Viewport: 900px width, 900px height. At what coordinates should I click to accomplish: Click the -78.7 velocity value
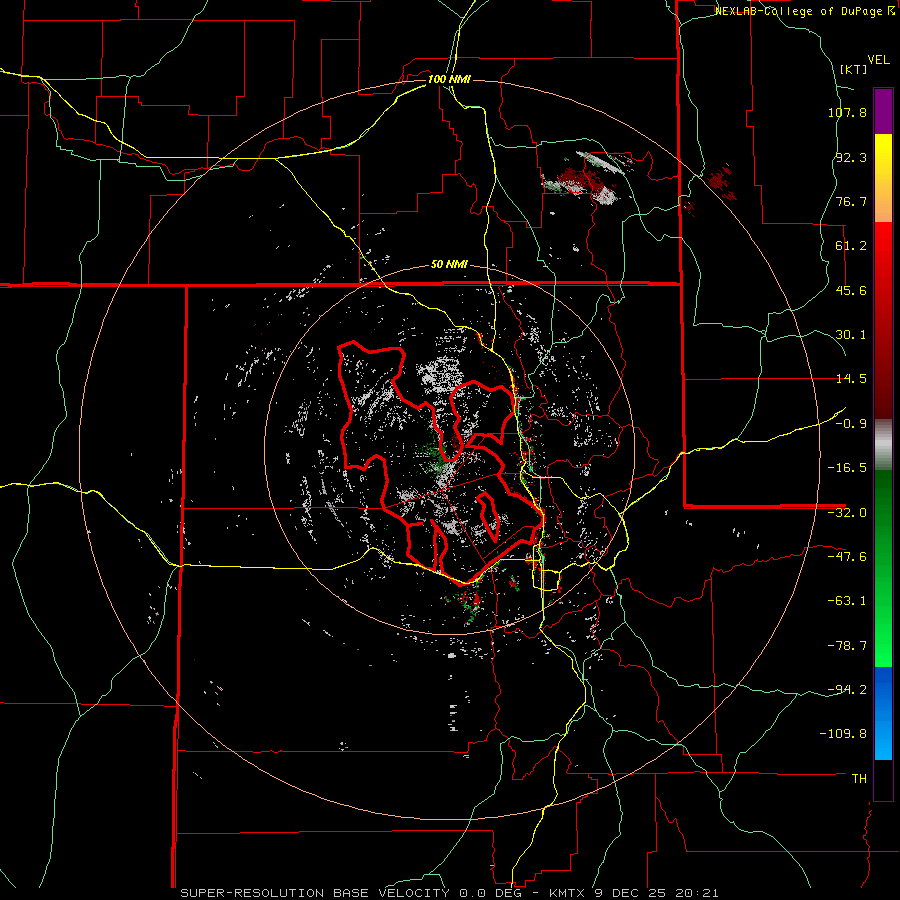tap(847, 646)
